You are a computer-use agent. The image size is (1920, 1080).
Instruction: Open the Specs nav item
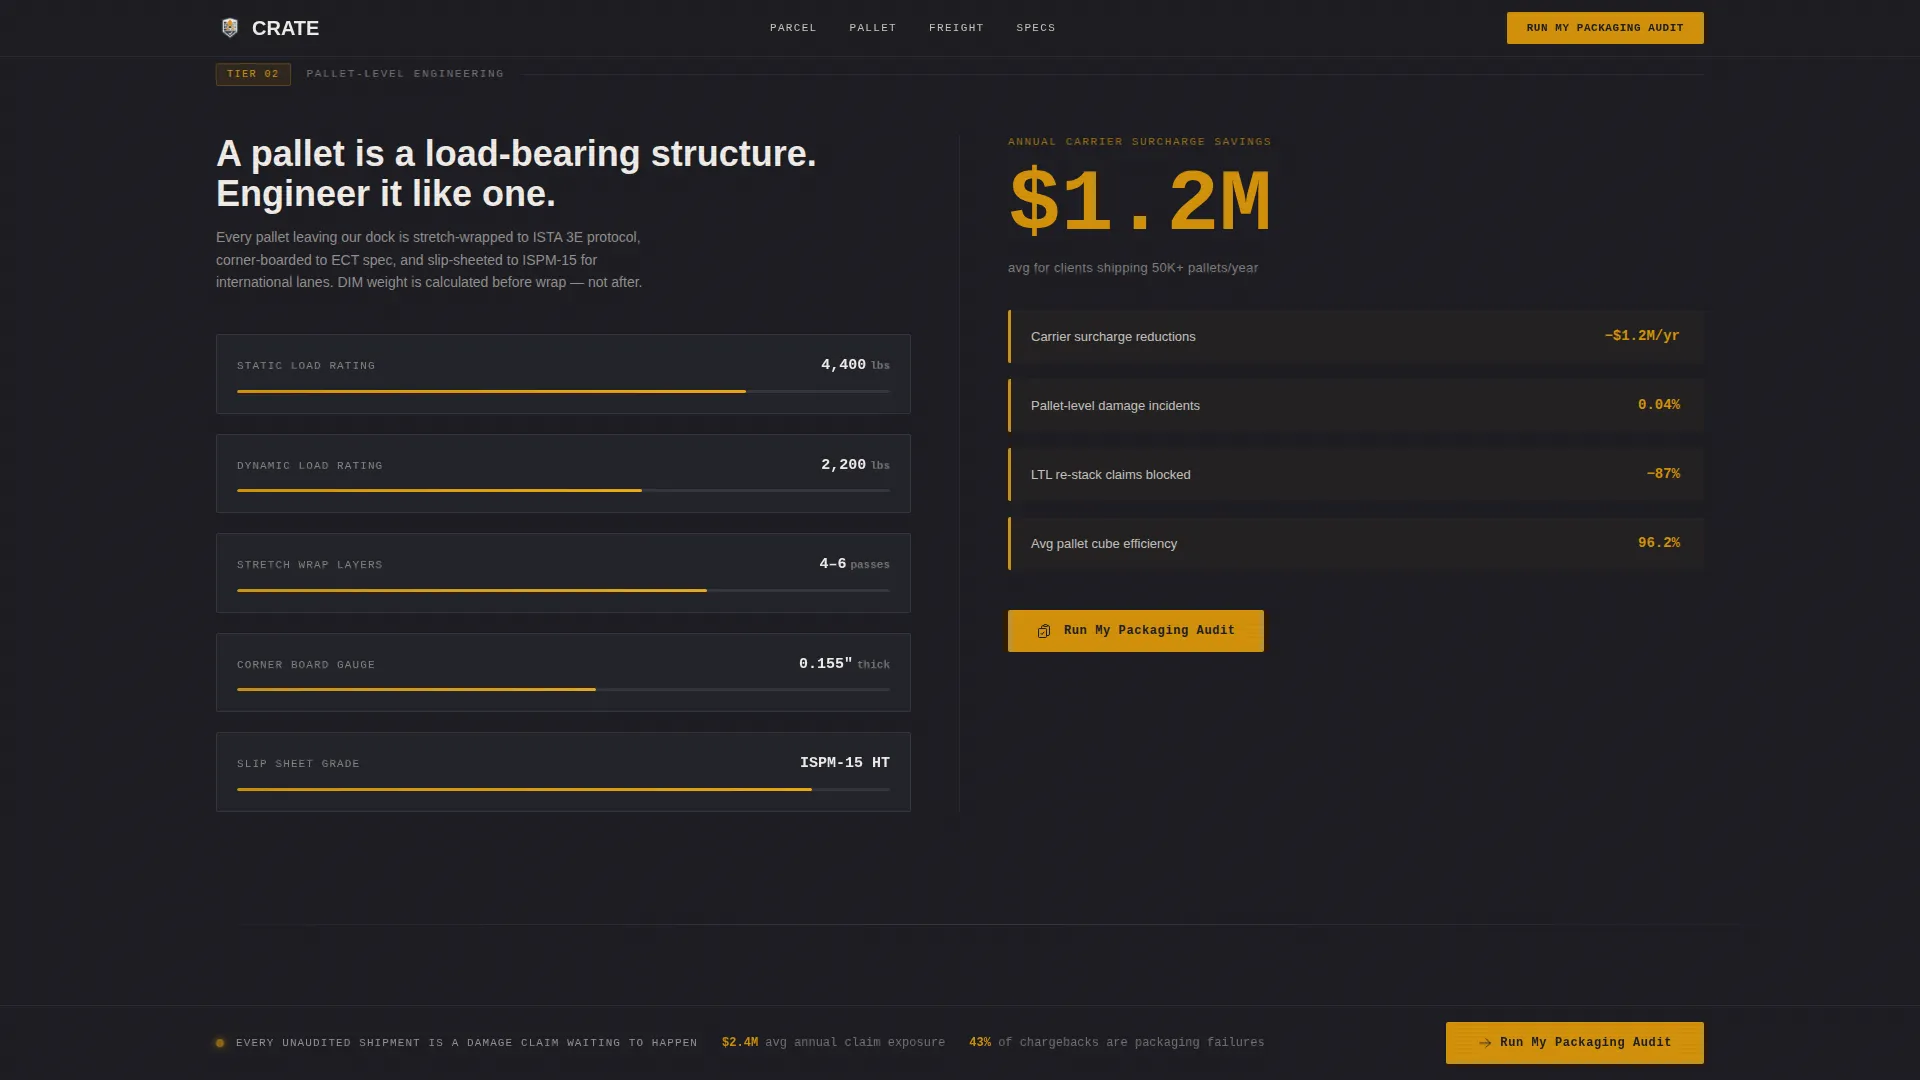click(x=1036, y=28)
